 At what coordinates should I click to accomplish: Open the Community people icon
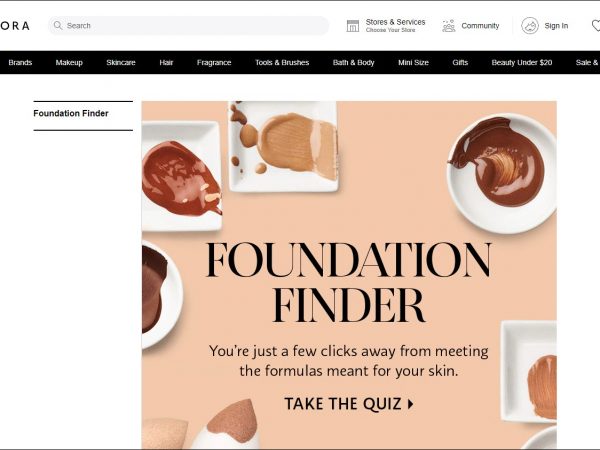click(x=448, y=26)
